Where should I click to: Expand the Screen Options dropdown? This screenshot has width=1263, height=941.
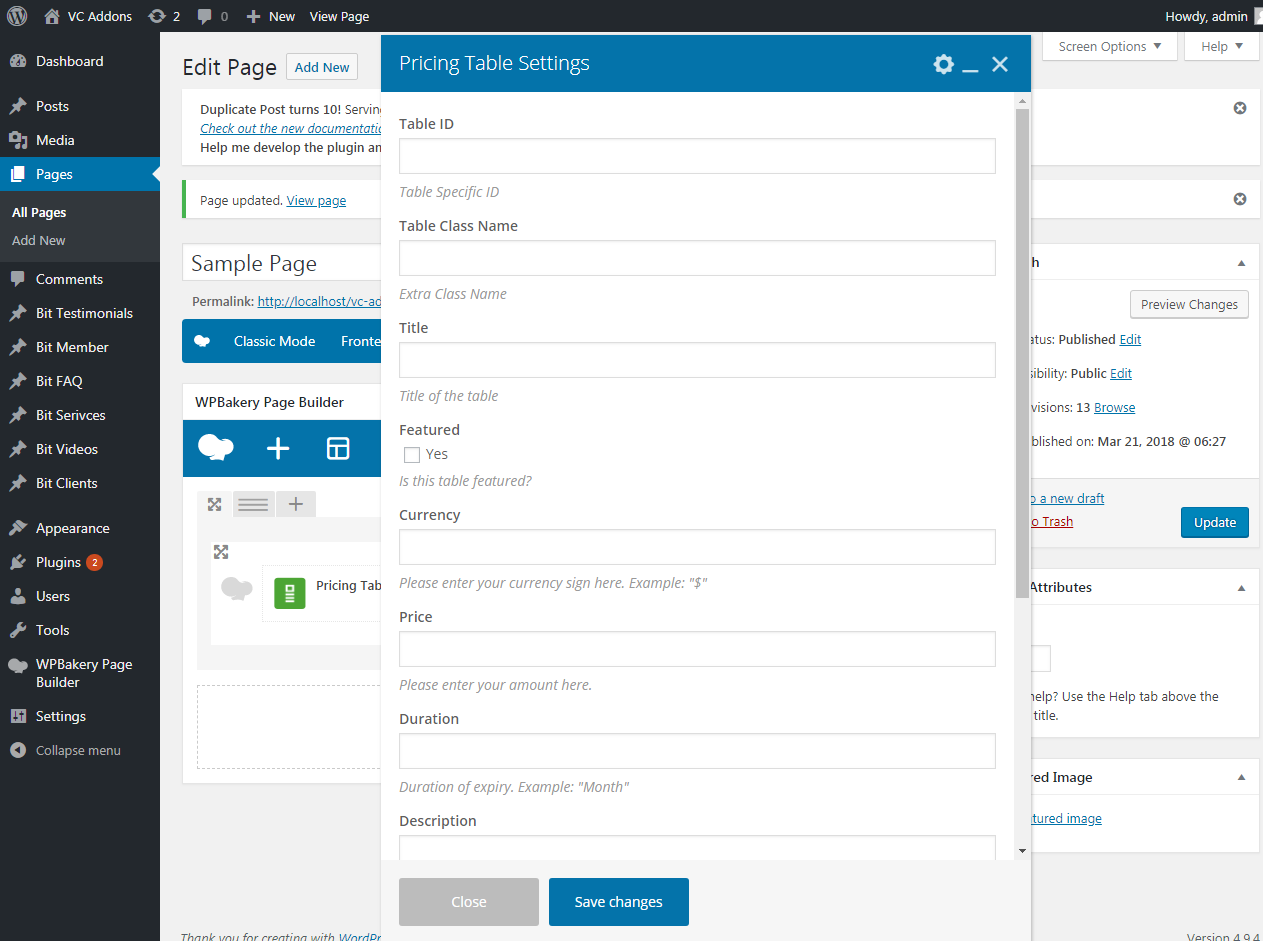pos(1109,46)
